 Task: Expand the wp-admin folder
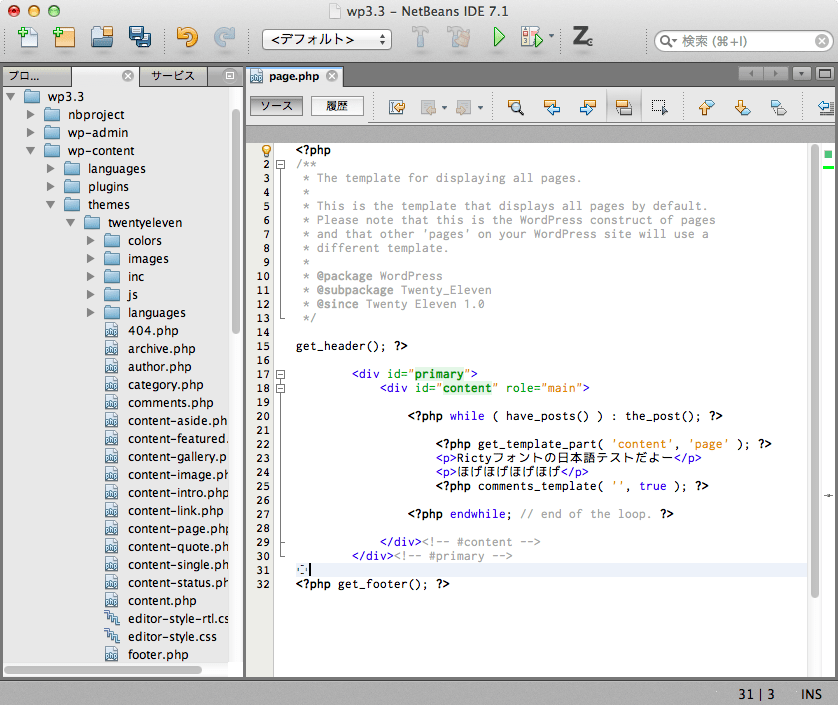coord(30,133)
